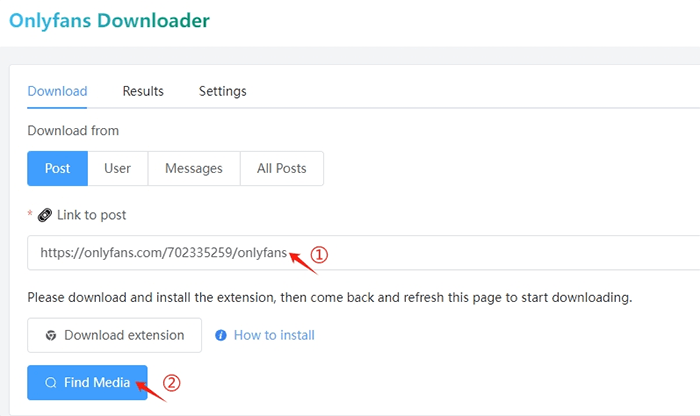This screenshot has height=416, width=700.
Task: Select Post as download source
Action: (x=58, y=168)
